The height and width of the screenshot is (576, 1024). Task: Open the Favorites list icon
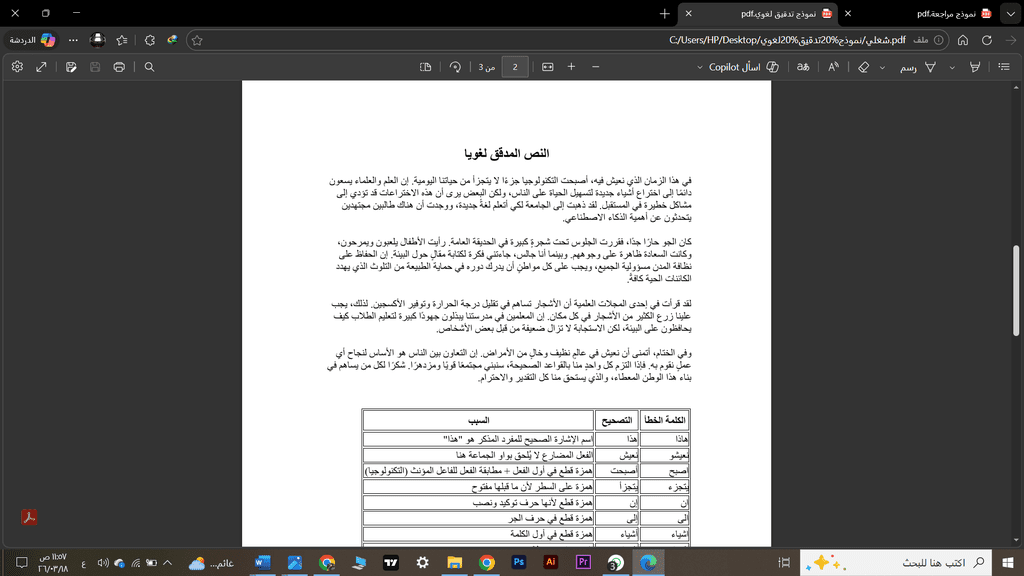(x=121, y=40)
